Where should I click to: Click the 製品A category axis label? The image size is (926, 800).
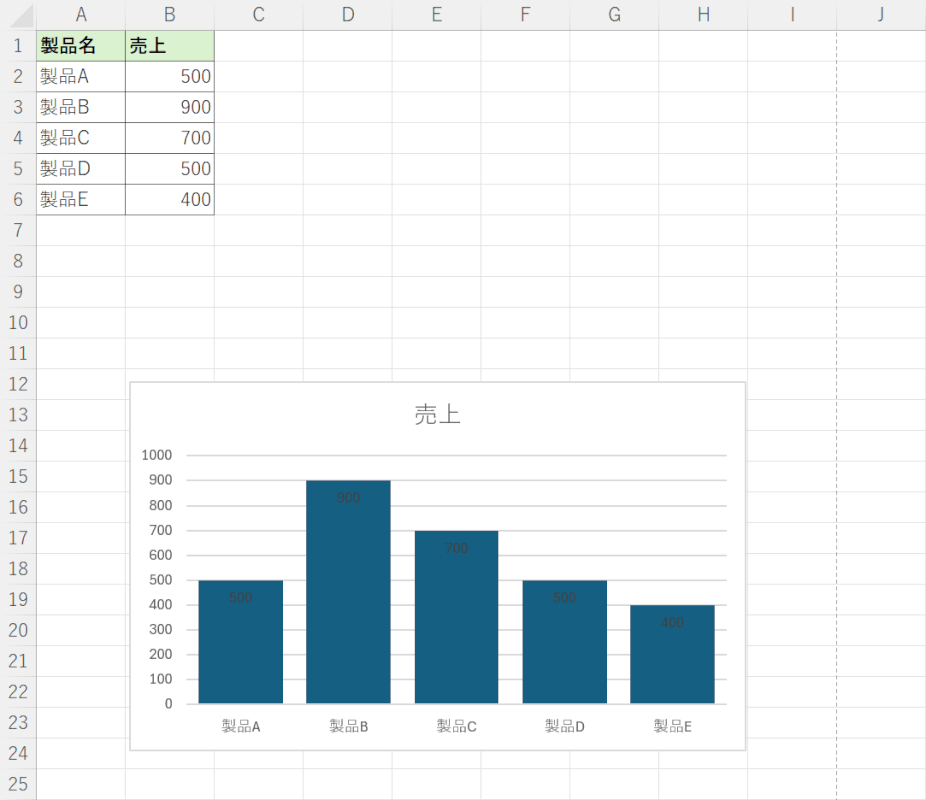point(241,727)
